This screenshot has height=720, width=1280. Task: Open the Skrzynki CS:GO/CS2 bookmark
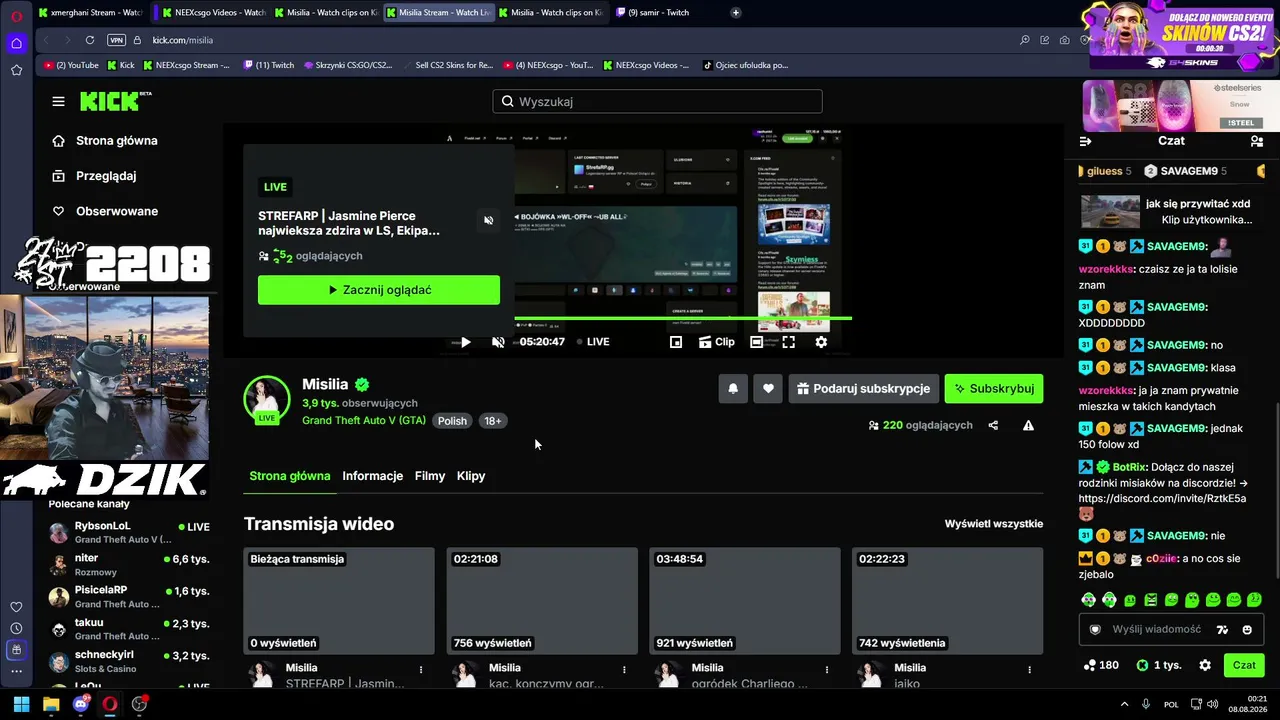tap(346, 65)
